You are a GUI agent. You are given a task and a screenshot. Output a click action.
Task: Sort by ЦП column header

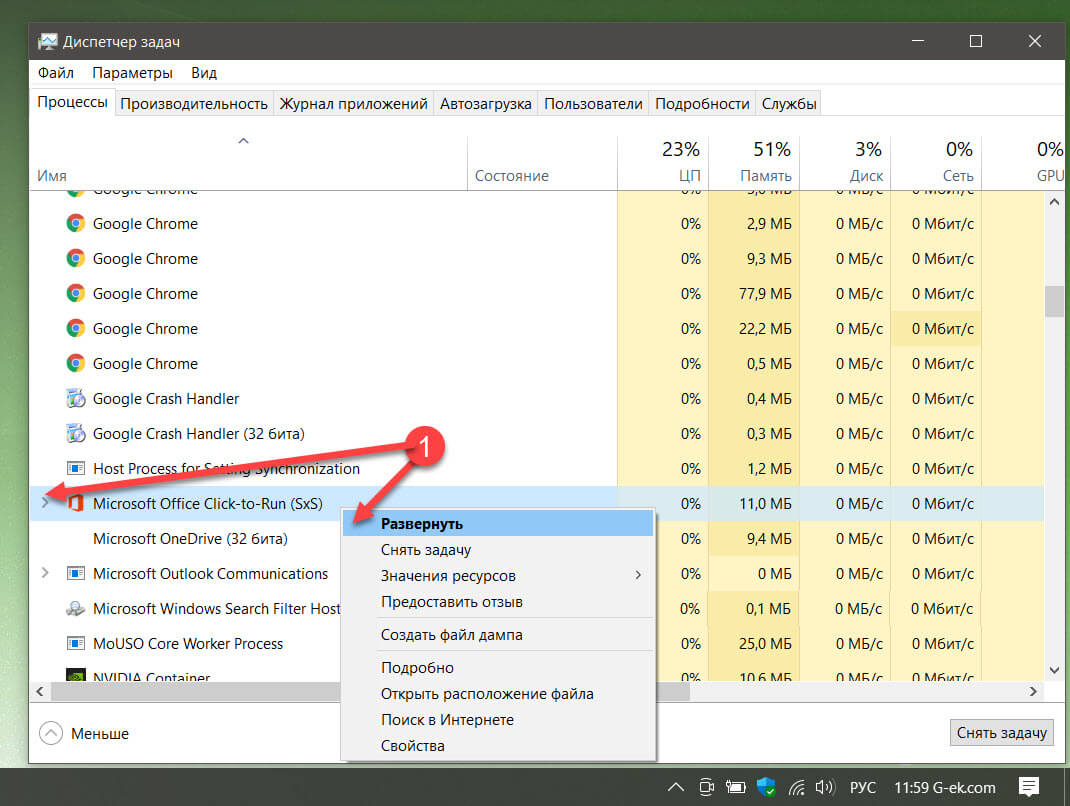pos(663,162)
